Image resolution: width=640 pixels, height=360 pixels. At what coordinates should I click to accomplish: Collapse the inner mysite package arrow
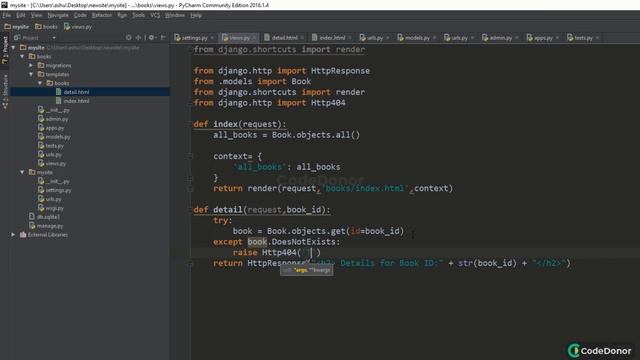click(x=22, y=172)
